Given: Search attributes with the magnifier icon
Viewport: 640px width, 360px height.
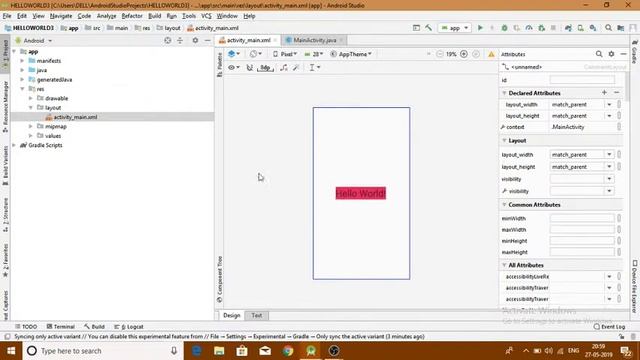Looking at the screenshot, I should tap(599, 54).
